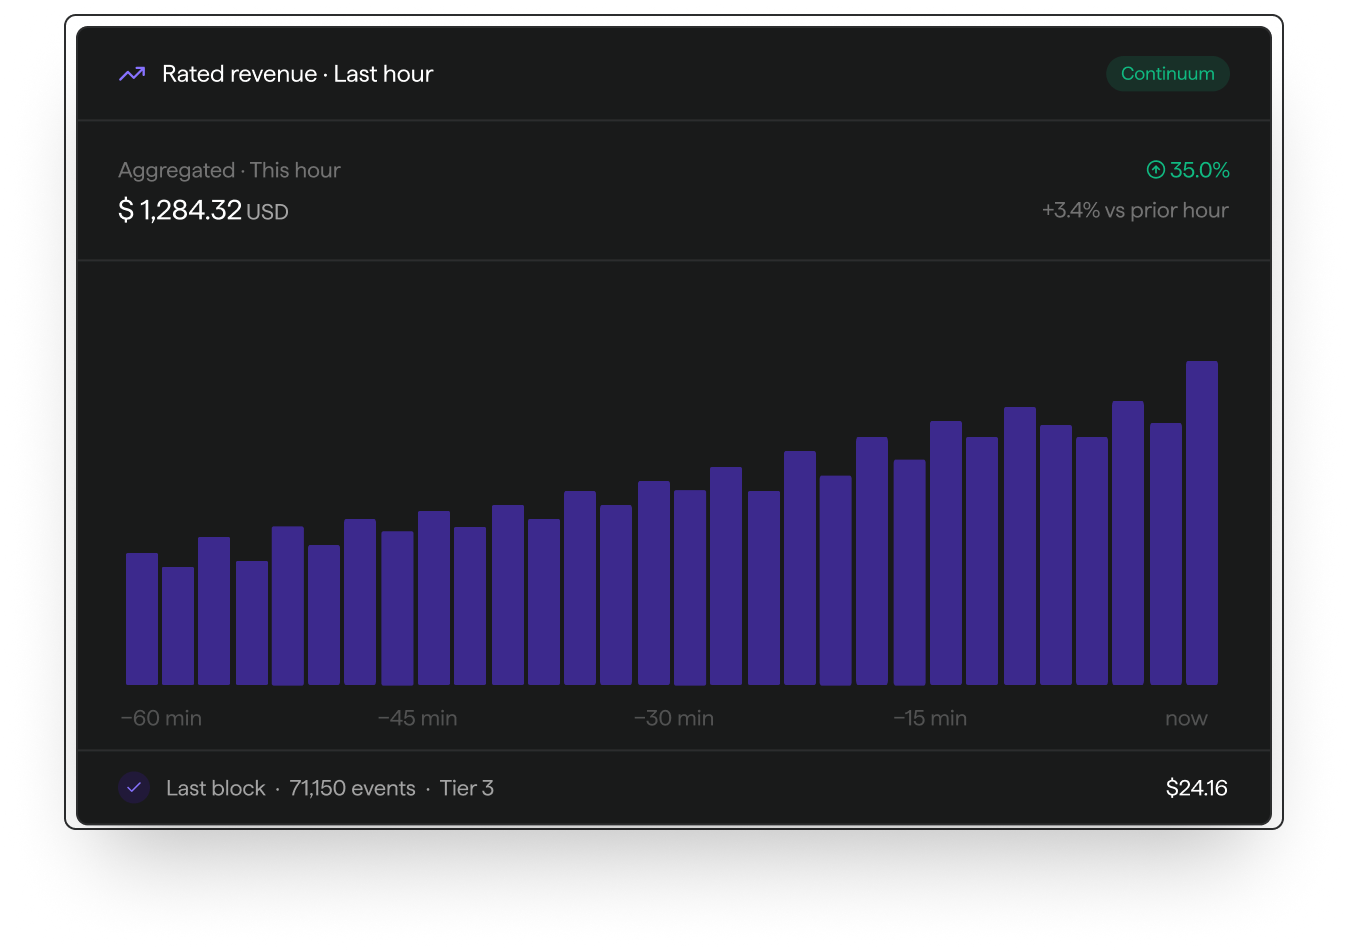Screen dimensions: 1348x952
Task: Click the 'Tier 3' label
Action: [467, 788]
